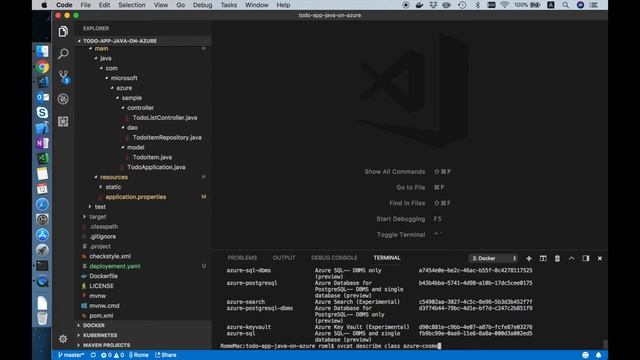Open pom.xml file
Screen dimensions: 640x360
click(101, 316)
